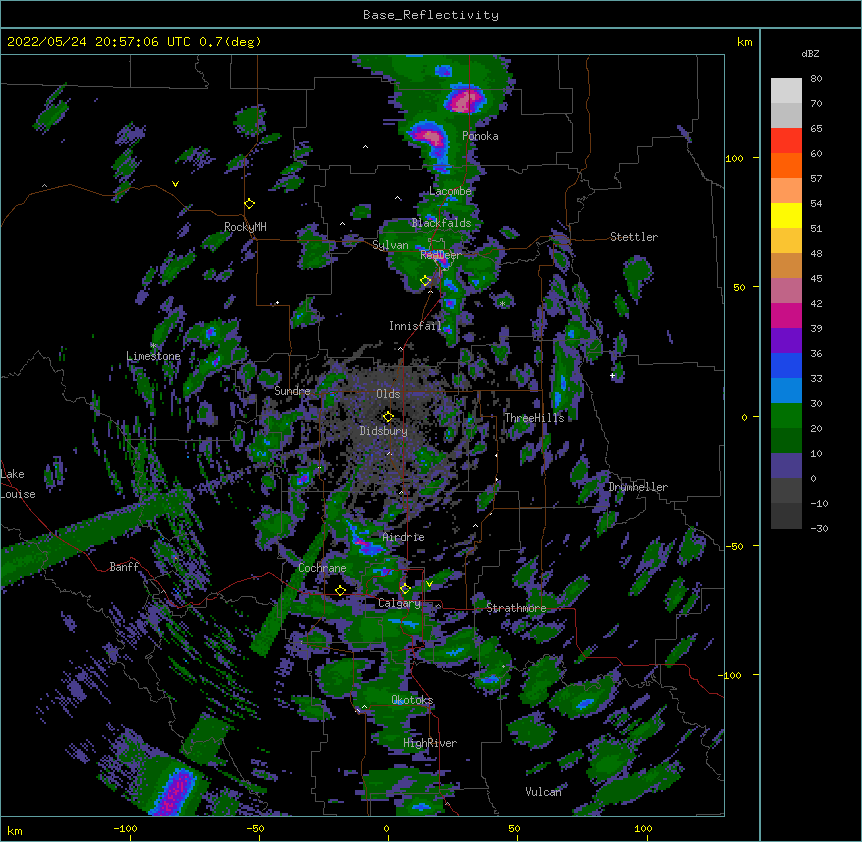The image size is (862, 842).
Task: Pick the red legend swatch below 65 dBZ
Action: click(786, 141)
